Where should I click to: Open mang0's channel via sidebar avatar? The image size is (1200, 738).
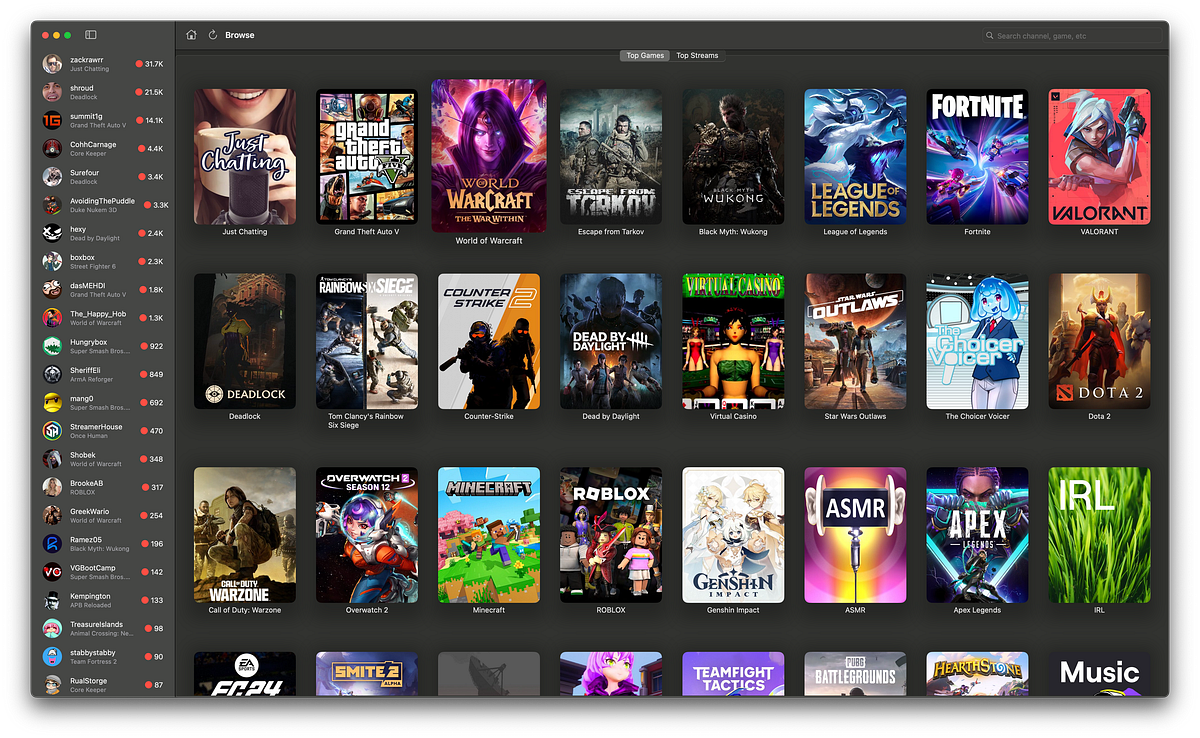point(51,403)
